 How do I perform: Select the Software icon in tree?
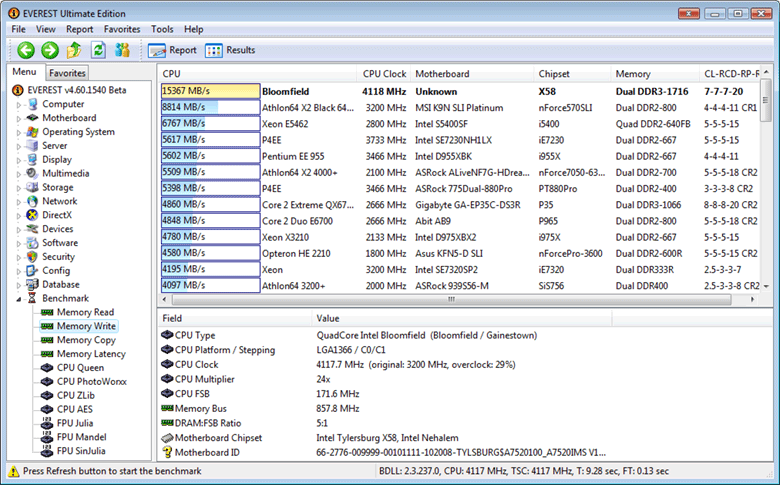click(32, 243)
